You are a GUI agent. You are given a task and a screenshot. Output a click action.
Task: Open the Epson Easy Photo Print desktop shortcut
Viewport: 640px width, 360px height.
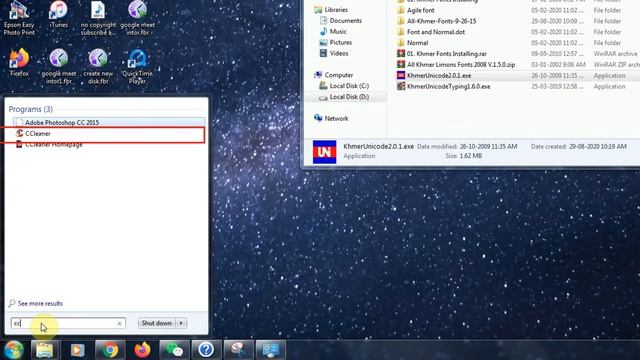pyautogui.click(x=19, y=18)
